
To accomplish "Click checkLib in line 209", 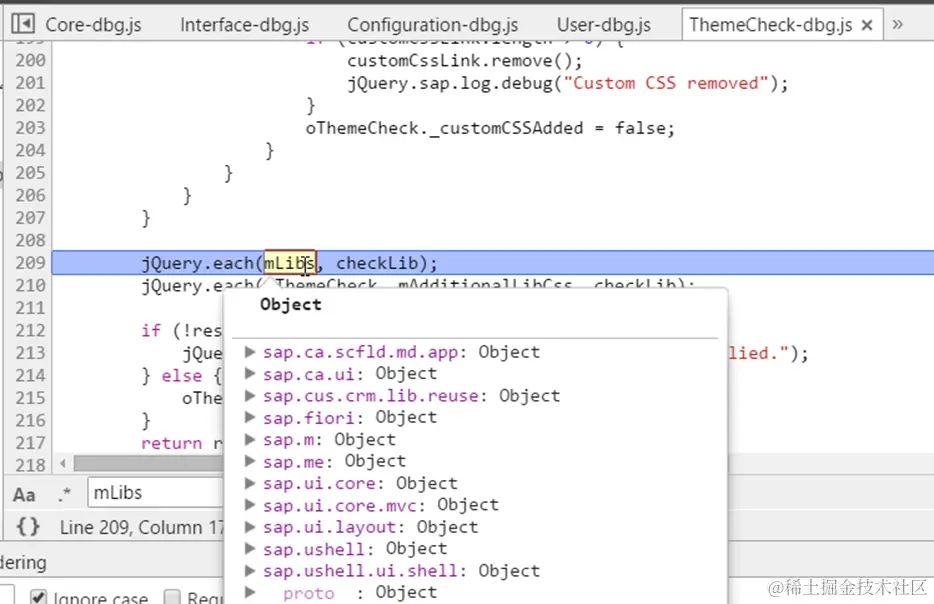I will [377, 263].
